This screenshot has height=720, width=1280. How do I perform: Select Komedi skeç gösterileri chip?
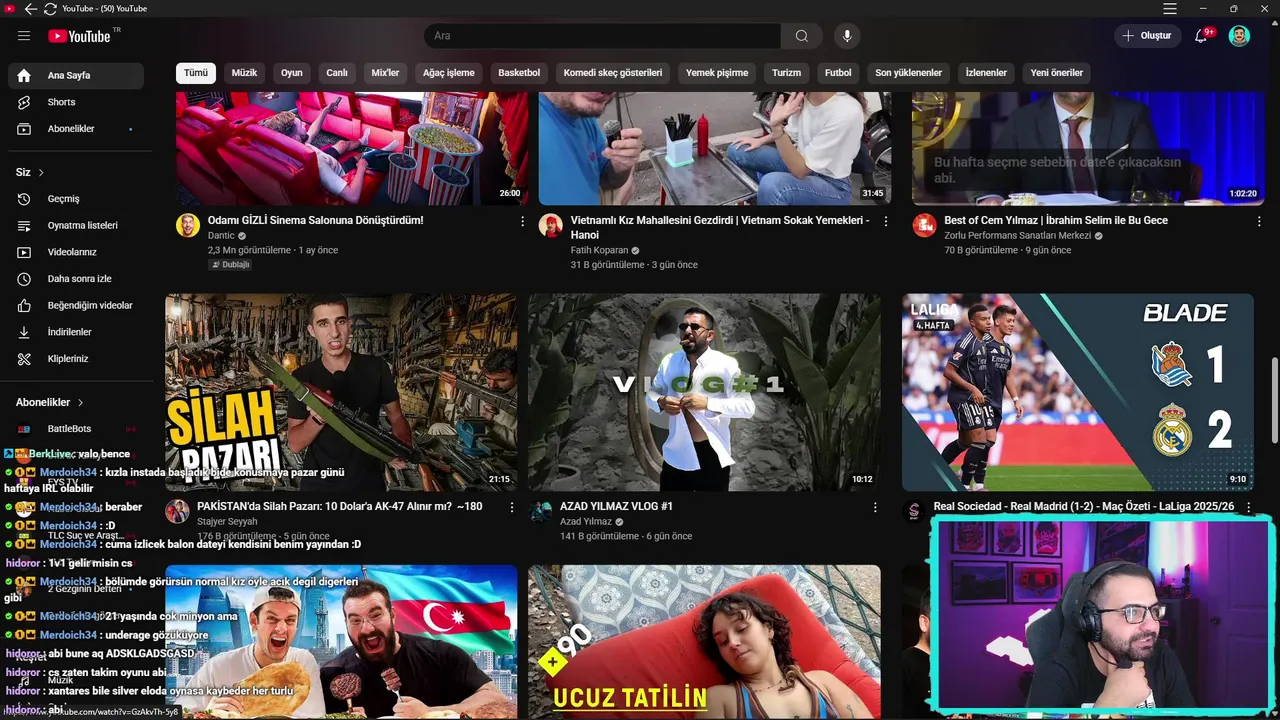pos(613,73)
